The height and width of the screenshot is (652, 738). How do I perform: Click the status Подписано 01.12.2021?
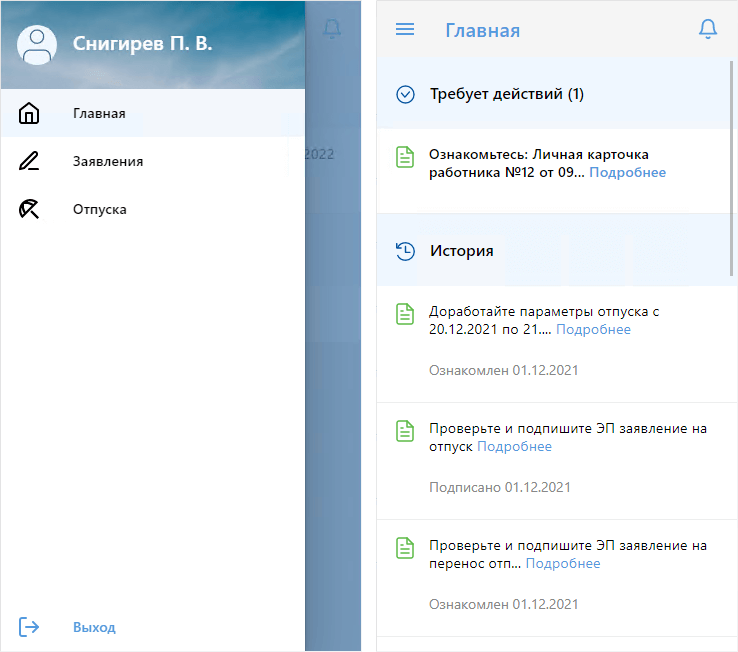tap(499, 487)
